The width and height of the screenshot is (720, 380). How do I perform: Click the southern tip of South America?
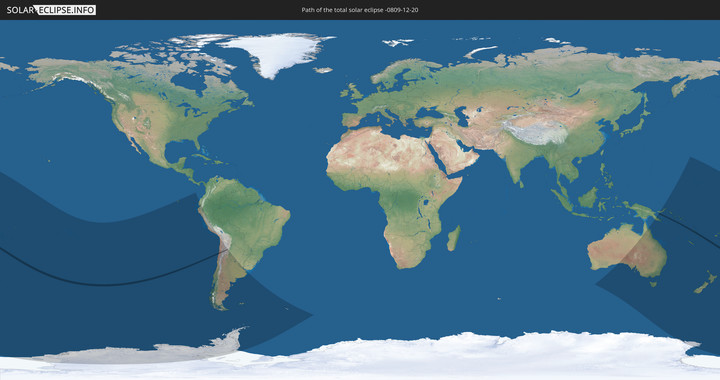click(220, 303)
